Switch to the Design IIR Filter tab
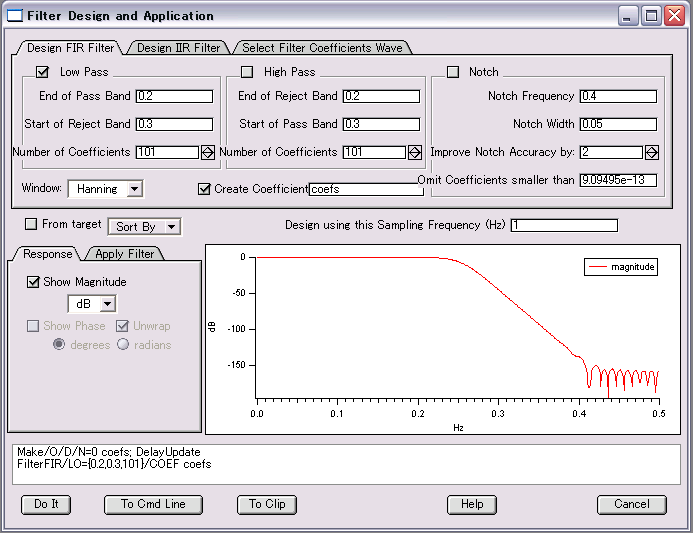The image size is (693, 533). click(178, 48)
